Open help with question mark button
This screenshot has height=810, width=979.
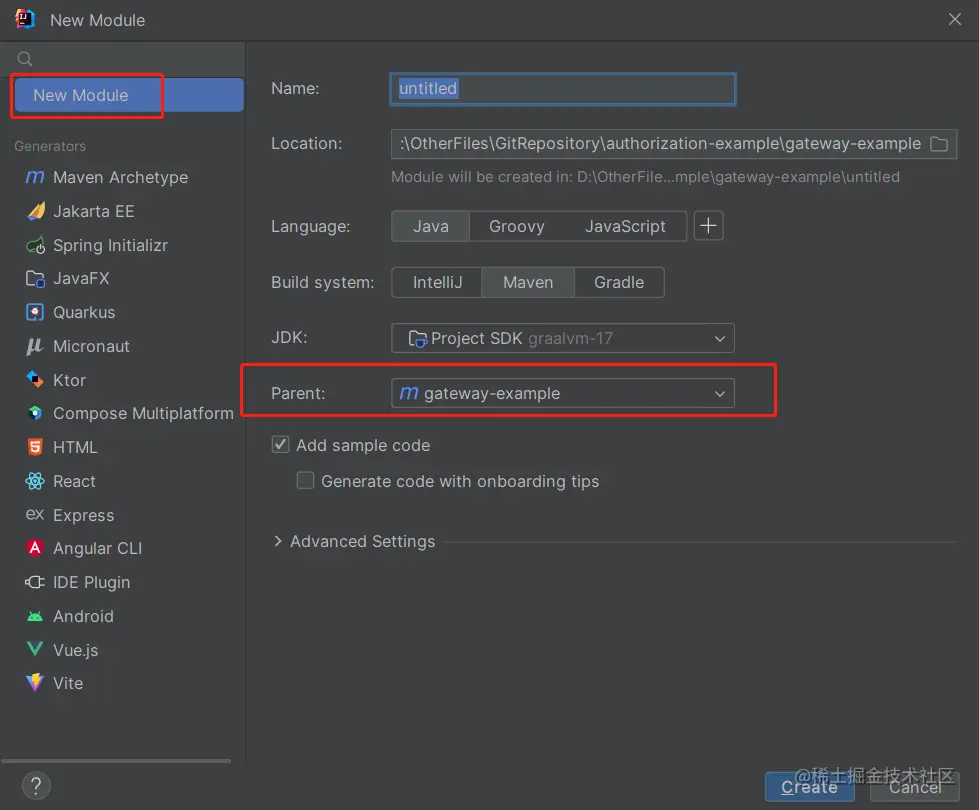(x=36, y=786)
